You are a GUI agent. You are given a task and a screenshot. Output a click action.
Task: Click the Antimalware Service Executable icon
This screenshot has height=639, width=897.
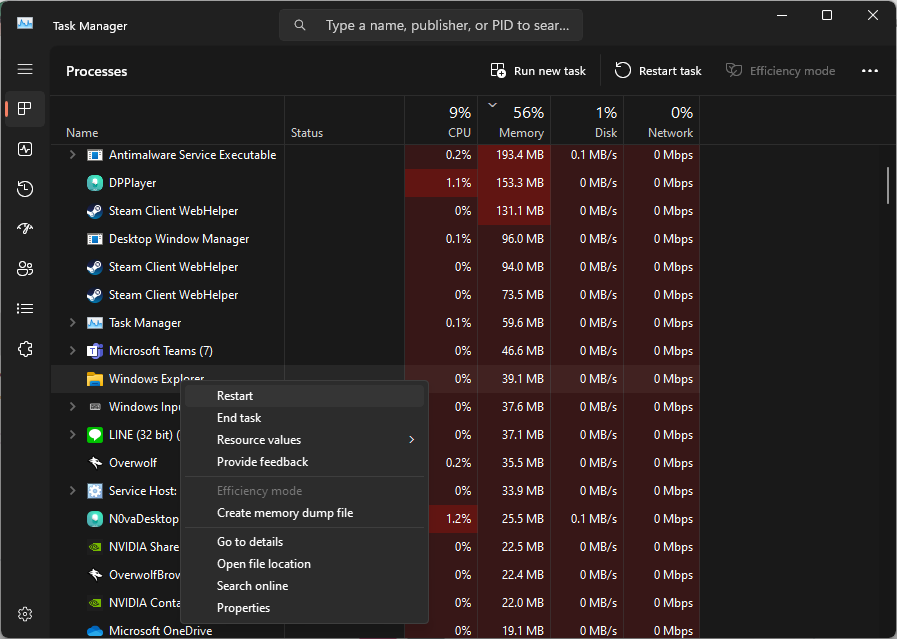[x=94, y=155]
